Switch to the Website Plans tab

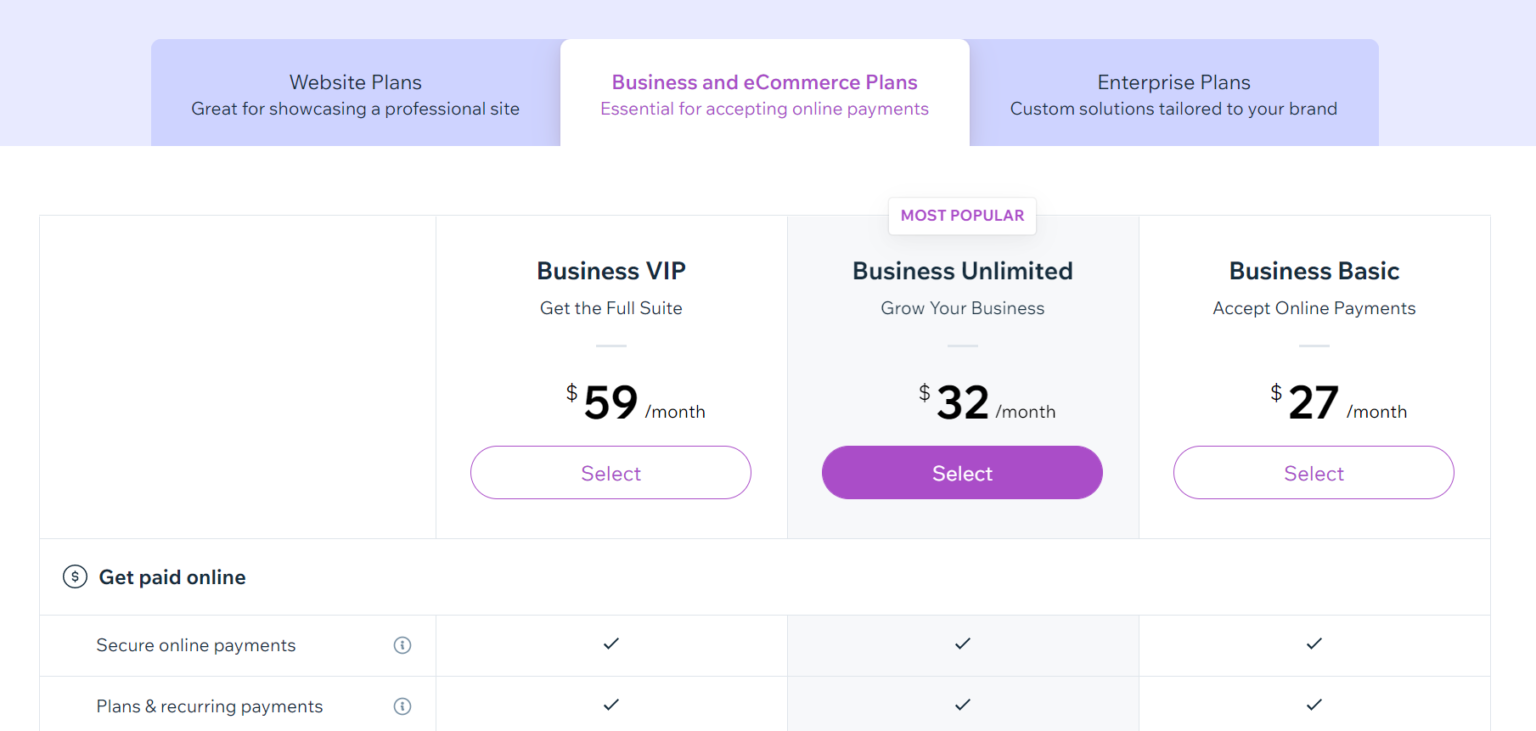[355, 92]
